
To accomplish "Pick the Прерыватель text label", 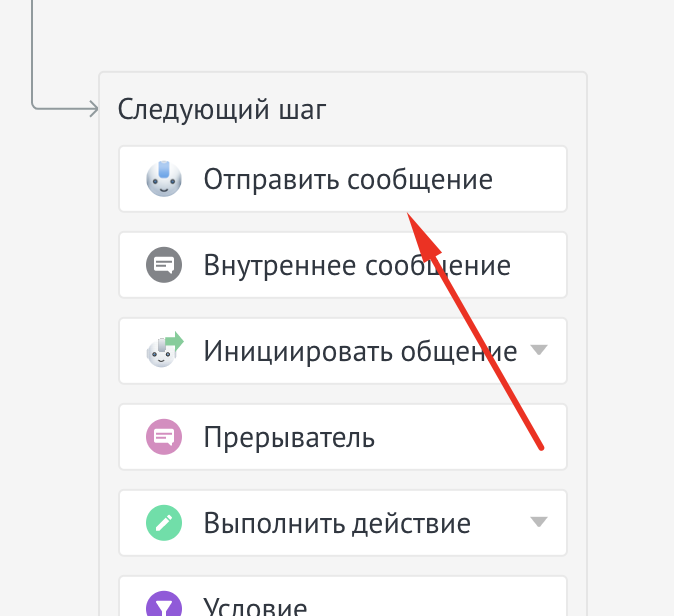I will [289, 438].
